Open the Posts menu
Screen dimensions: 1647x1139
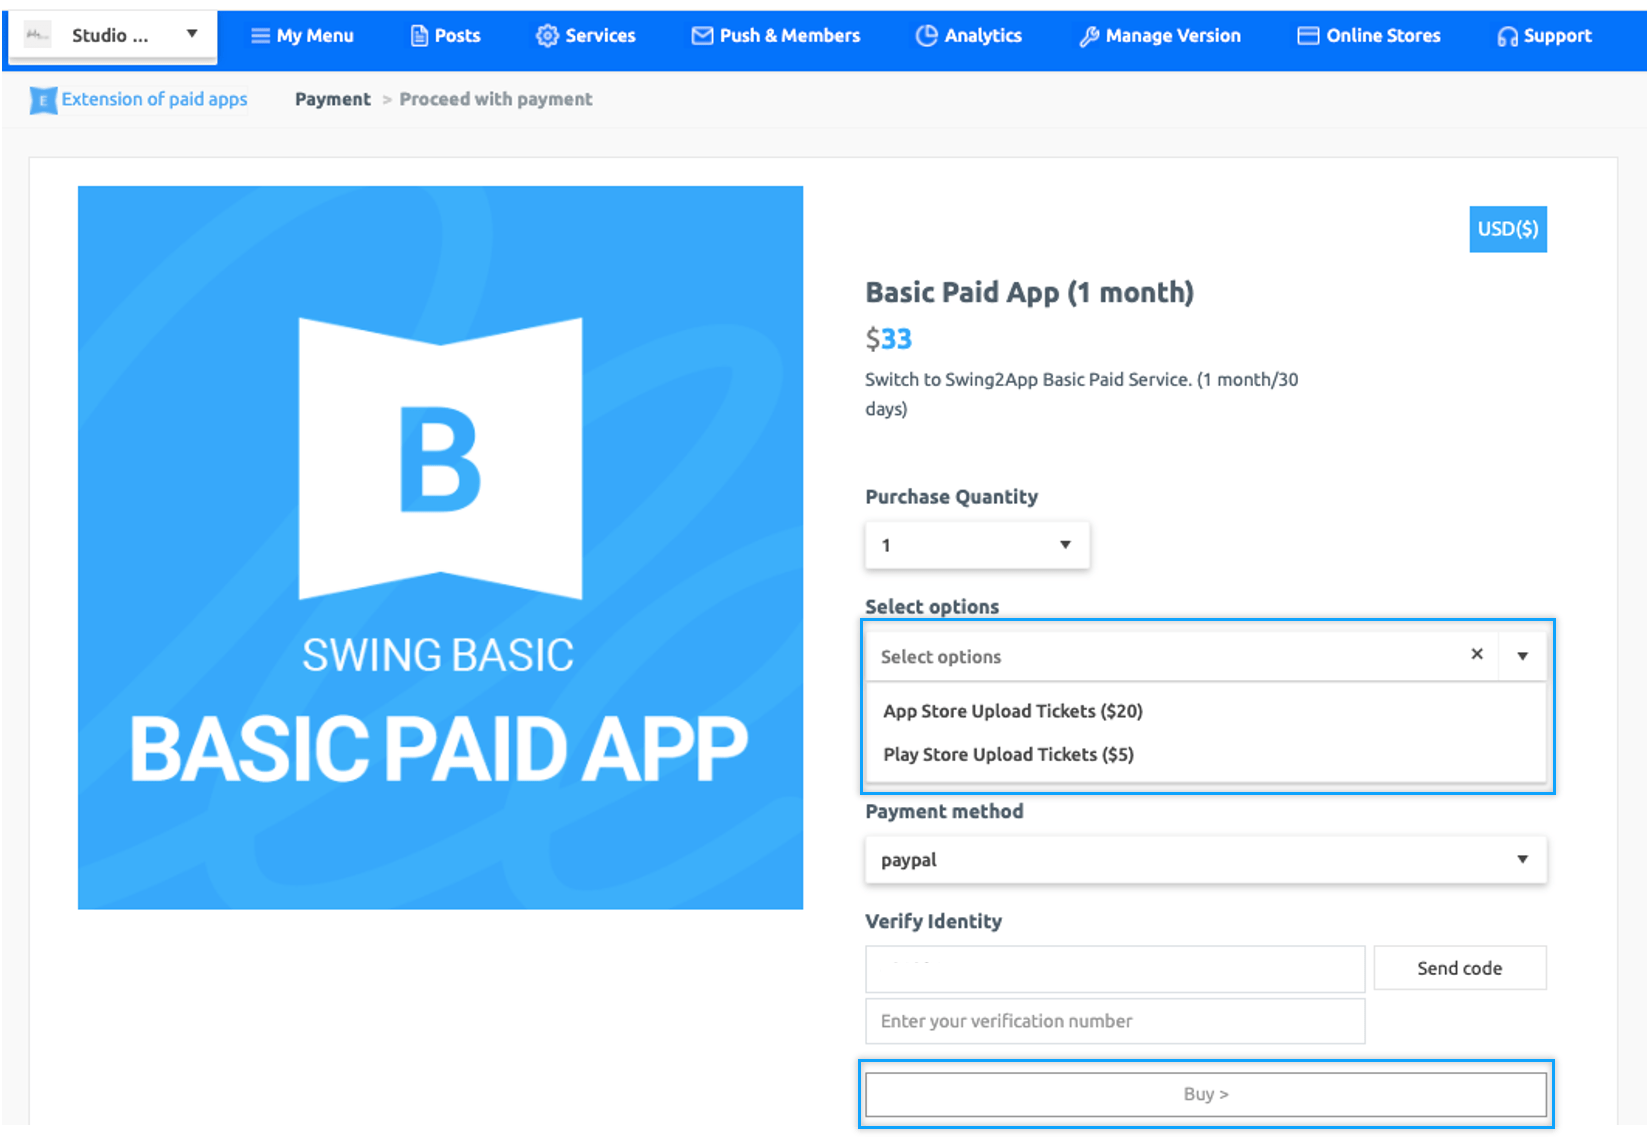point(446,36)
